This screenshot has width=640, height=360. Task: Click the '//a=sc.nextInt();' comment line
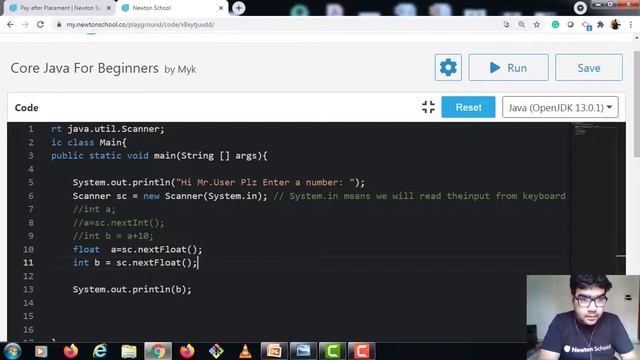(x=118, y=222)
